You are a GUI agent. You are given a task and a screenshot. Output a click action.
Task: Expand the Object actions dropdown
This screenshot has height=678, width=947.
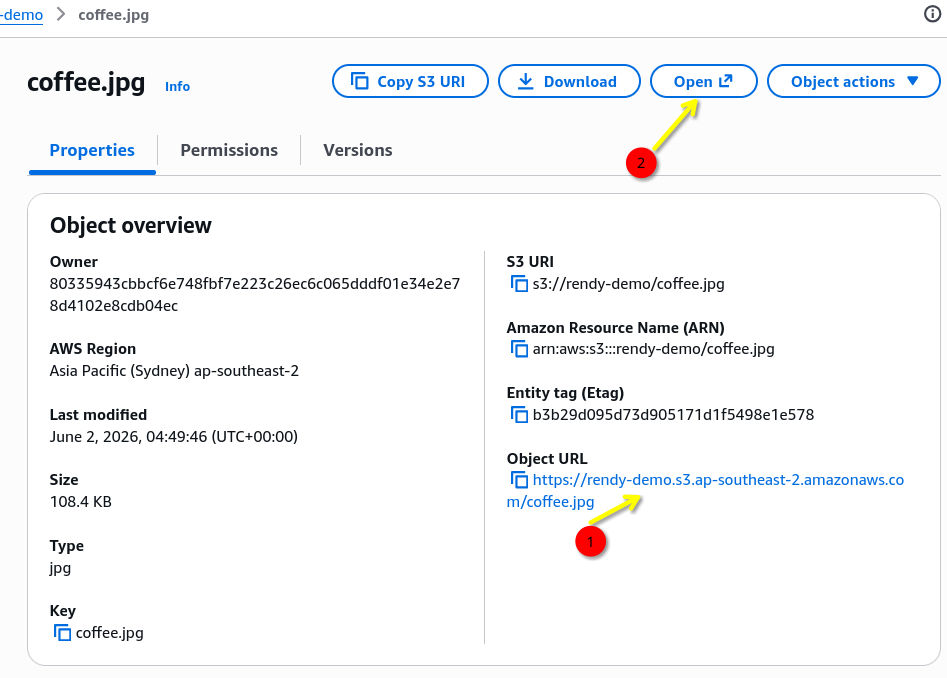[853, 81]
